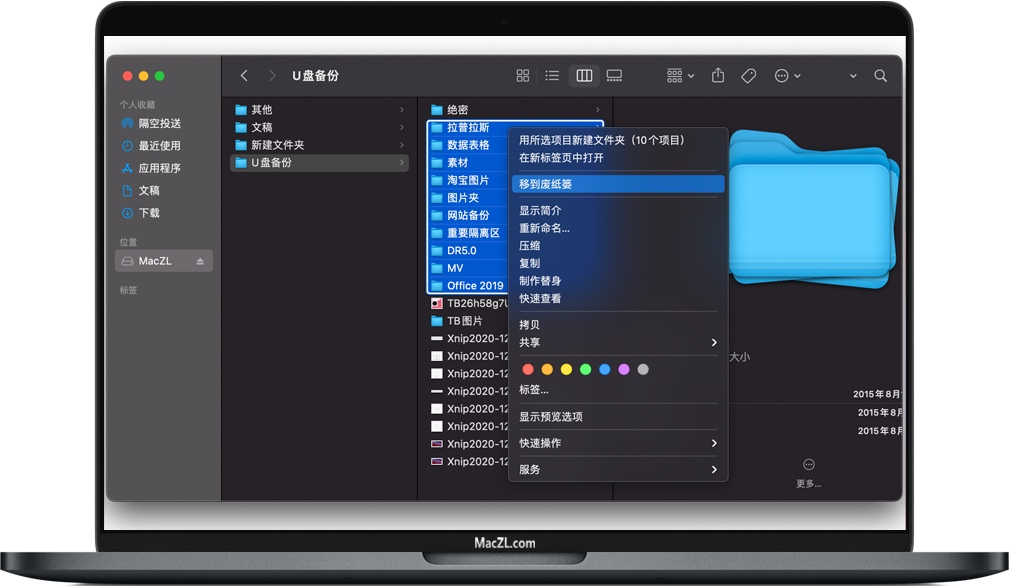Switch to list view
This screenshot has height=586, width=1009.
552,76
